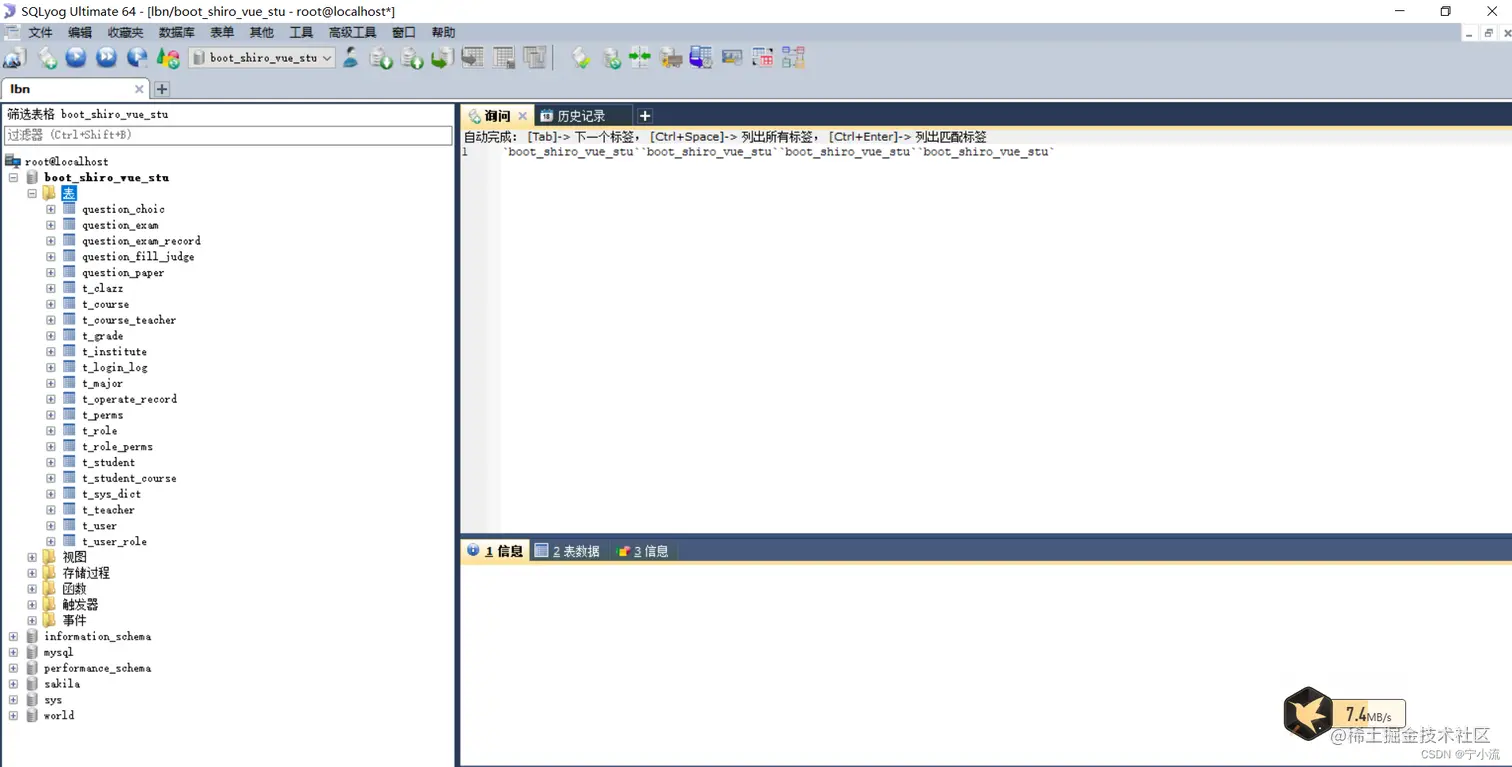Click the Execute and Edit Resultset icon
This screenshot has height=767, width=1512.
click(x=137, y=58)
